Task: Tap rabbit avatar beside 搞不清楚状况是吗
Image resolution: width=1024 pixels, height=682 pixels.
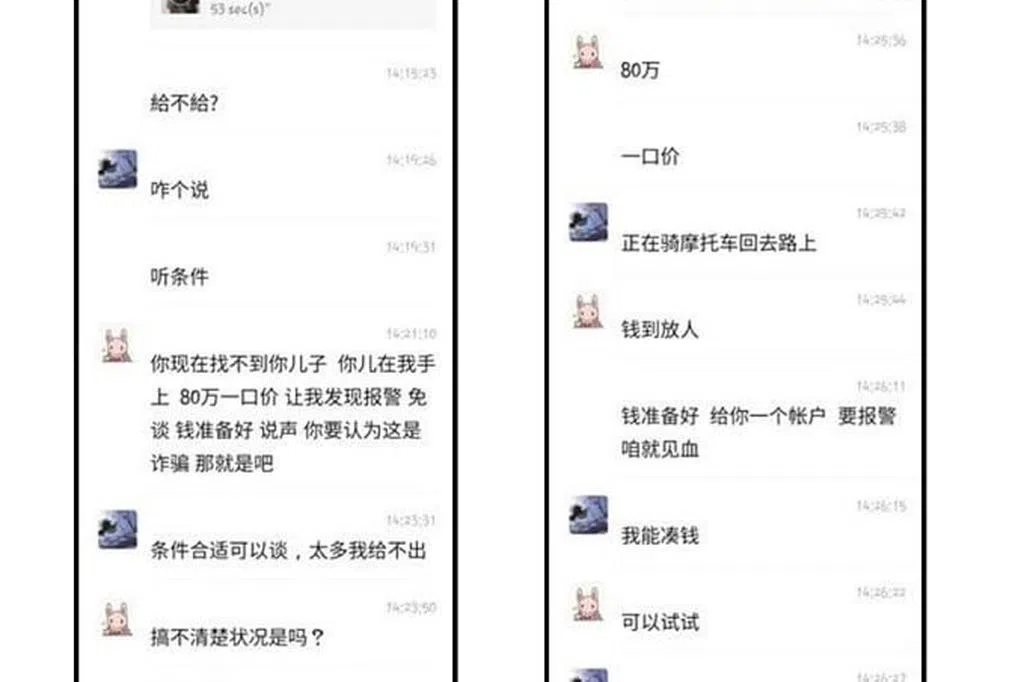Action: (118, 619)
